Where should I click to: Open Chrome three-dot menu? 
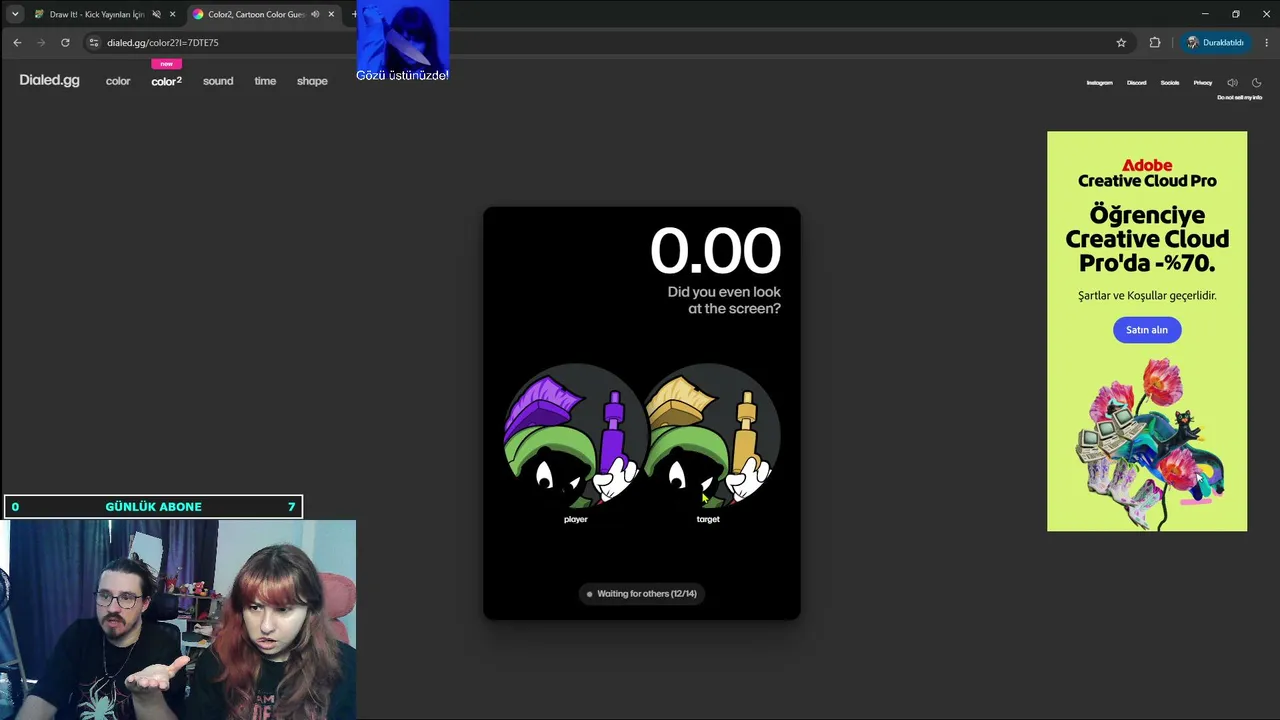1267,42
